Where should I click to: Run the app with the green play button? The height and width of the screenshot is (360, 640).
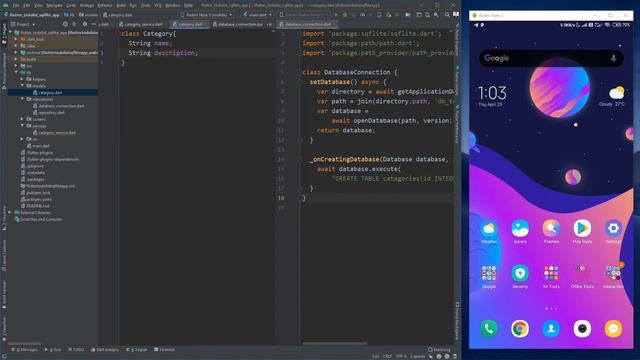coord(336,15)
